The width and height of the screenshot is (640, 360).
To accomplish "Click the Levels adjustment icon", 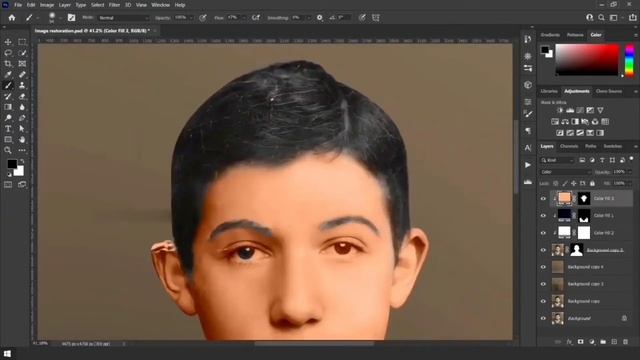I will pos(570,110).
